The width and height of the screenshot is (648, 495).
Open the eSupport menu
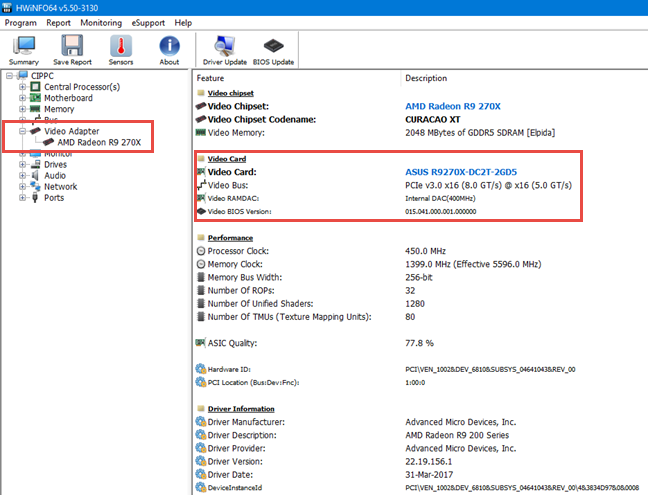click(x=148, y=23)
